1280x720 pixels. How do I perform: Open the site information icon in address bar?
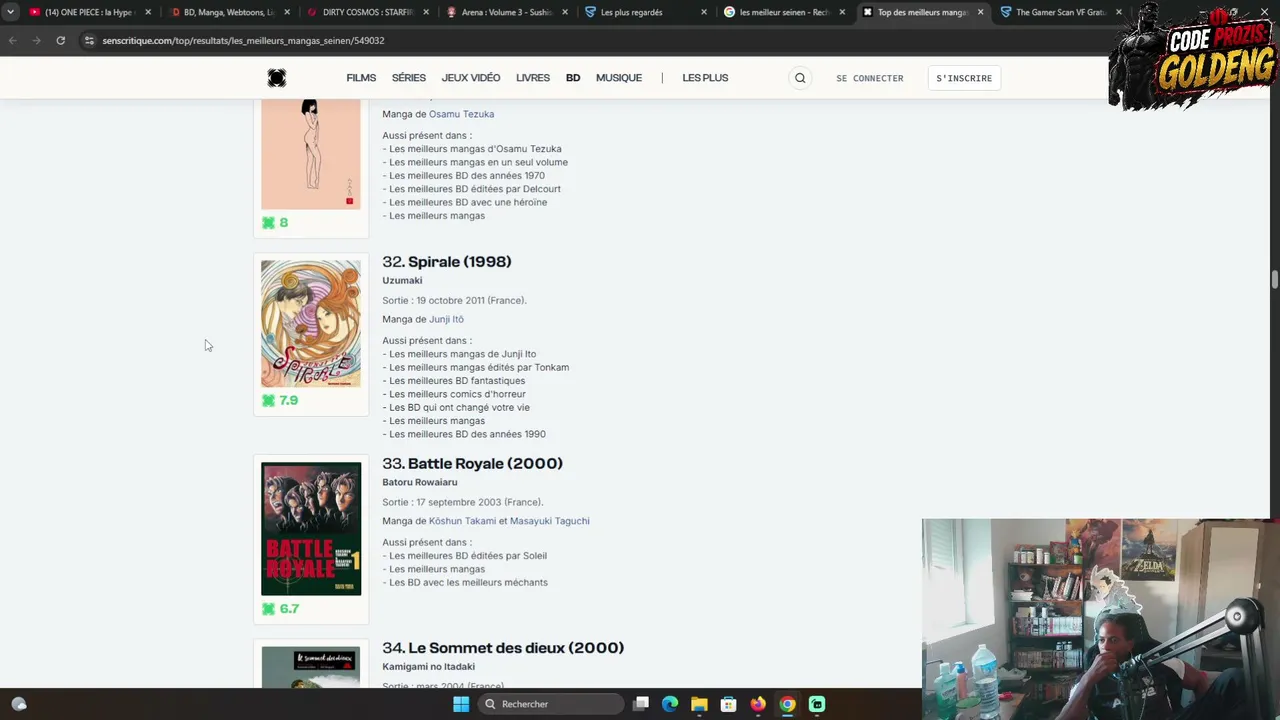click(89, 41)
